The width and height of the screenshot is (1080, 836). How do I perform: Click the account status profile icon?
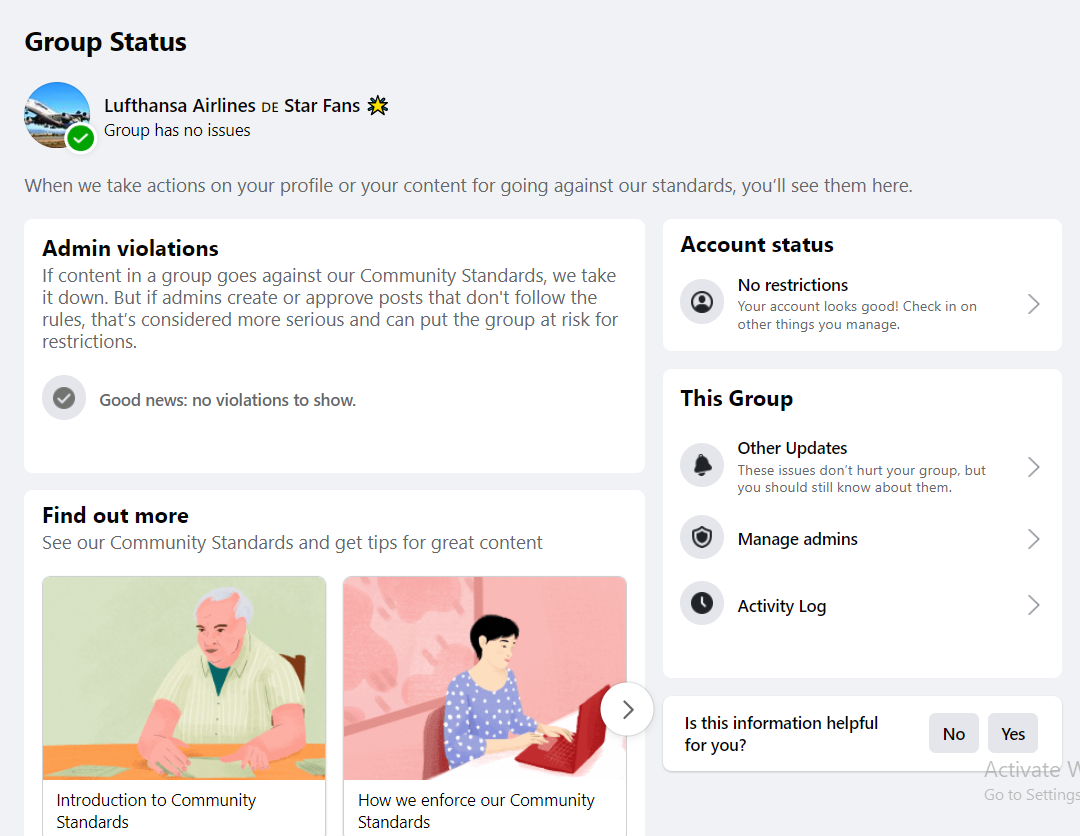pos(702,302)
